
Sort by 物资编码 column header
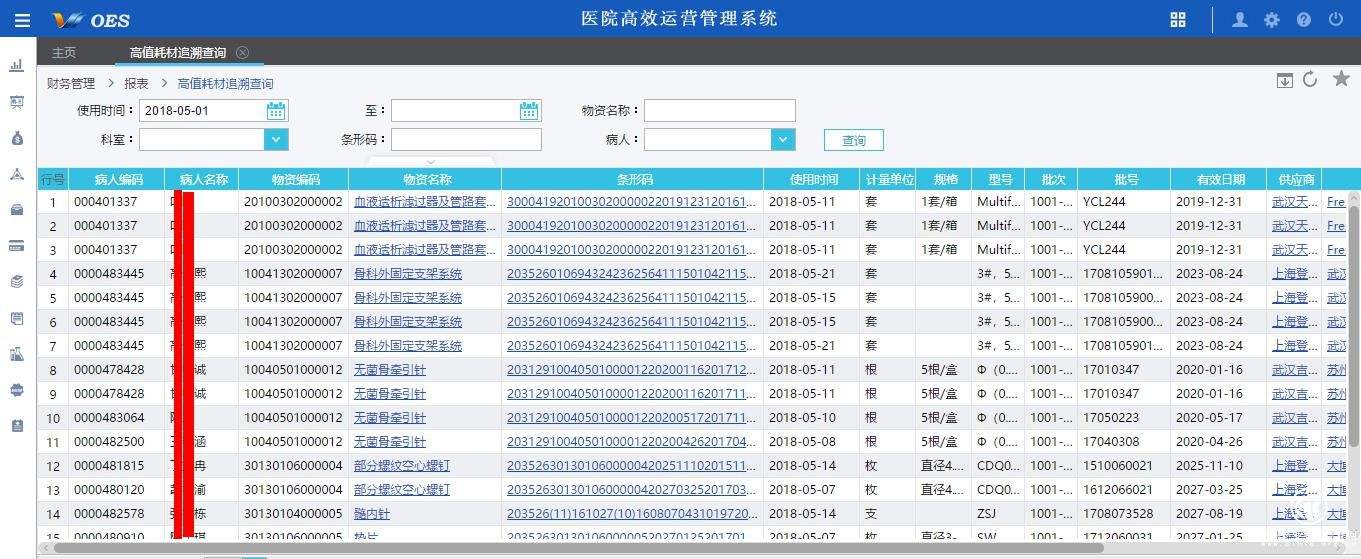point(296,180)
